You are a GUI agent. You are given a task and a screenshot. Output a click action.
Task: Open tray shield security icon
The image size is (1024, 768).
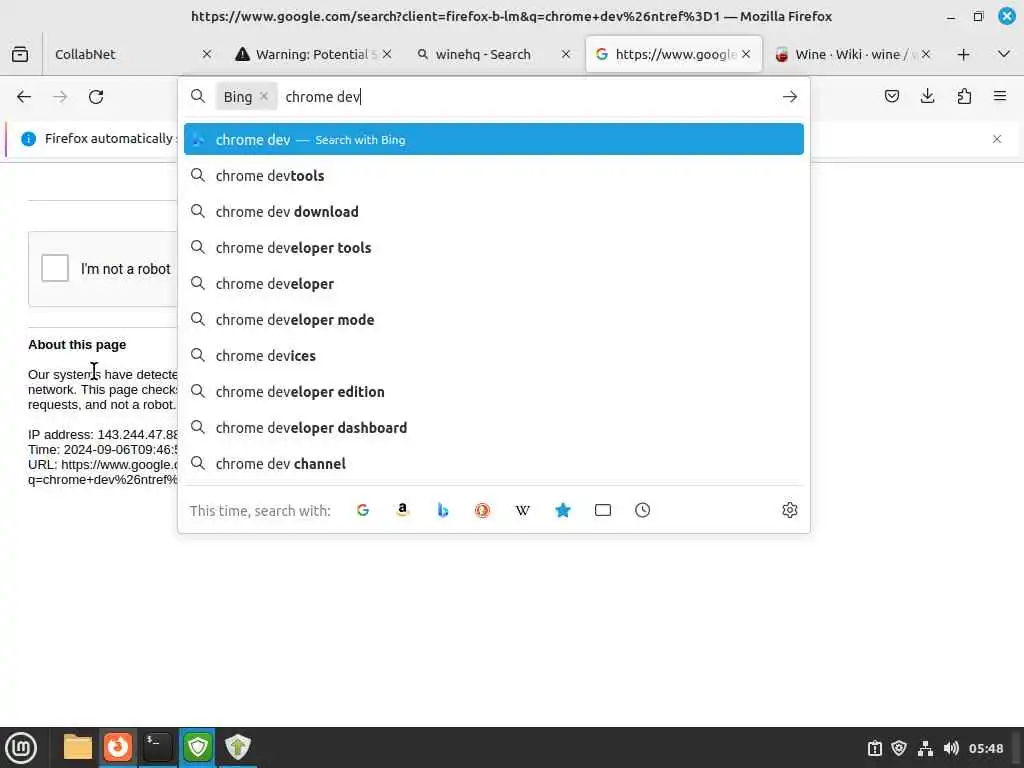tap(899, 748)
